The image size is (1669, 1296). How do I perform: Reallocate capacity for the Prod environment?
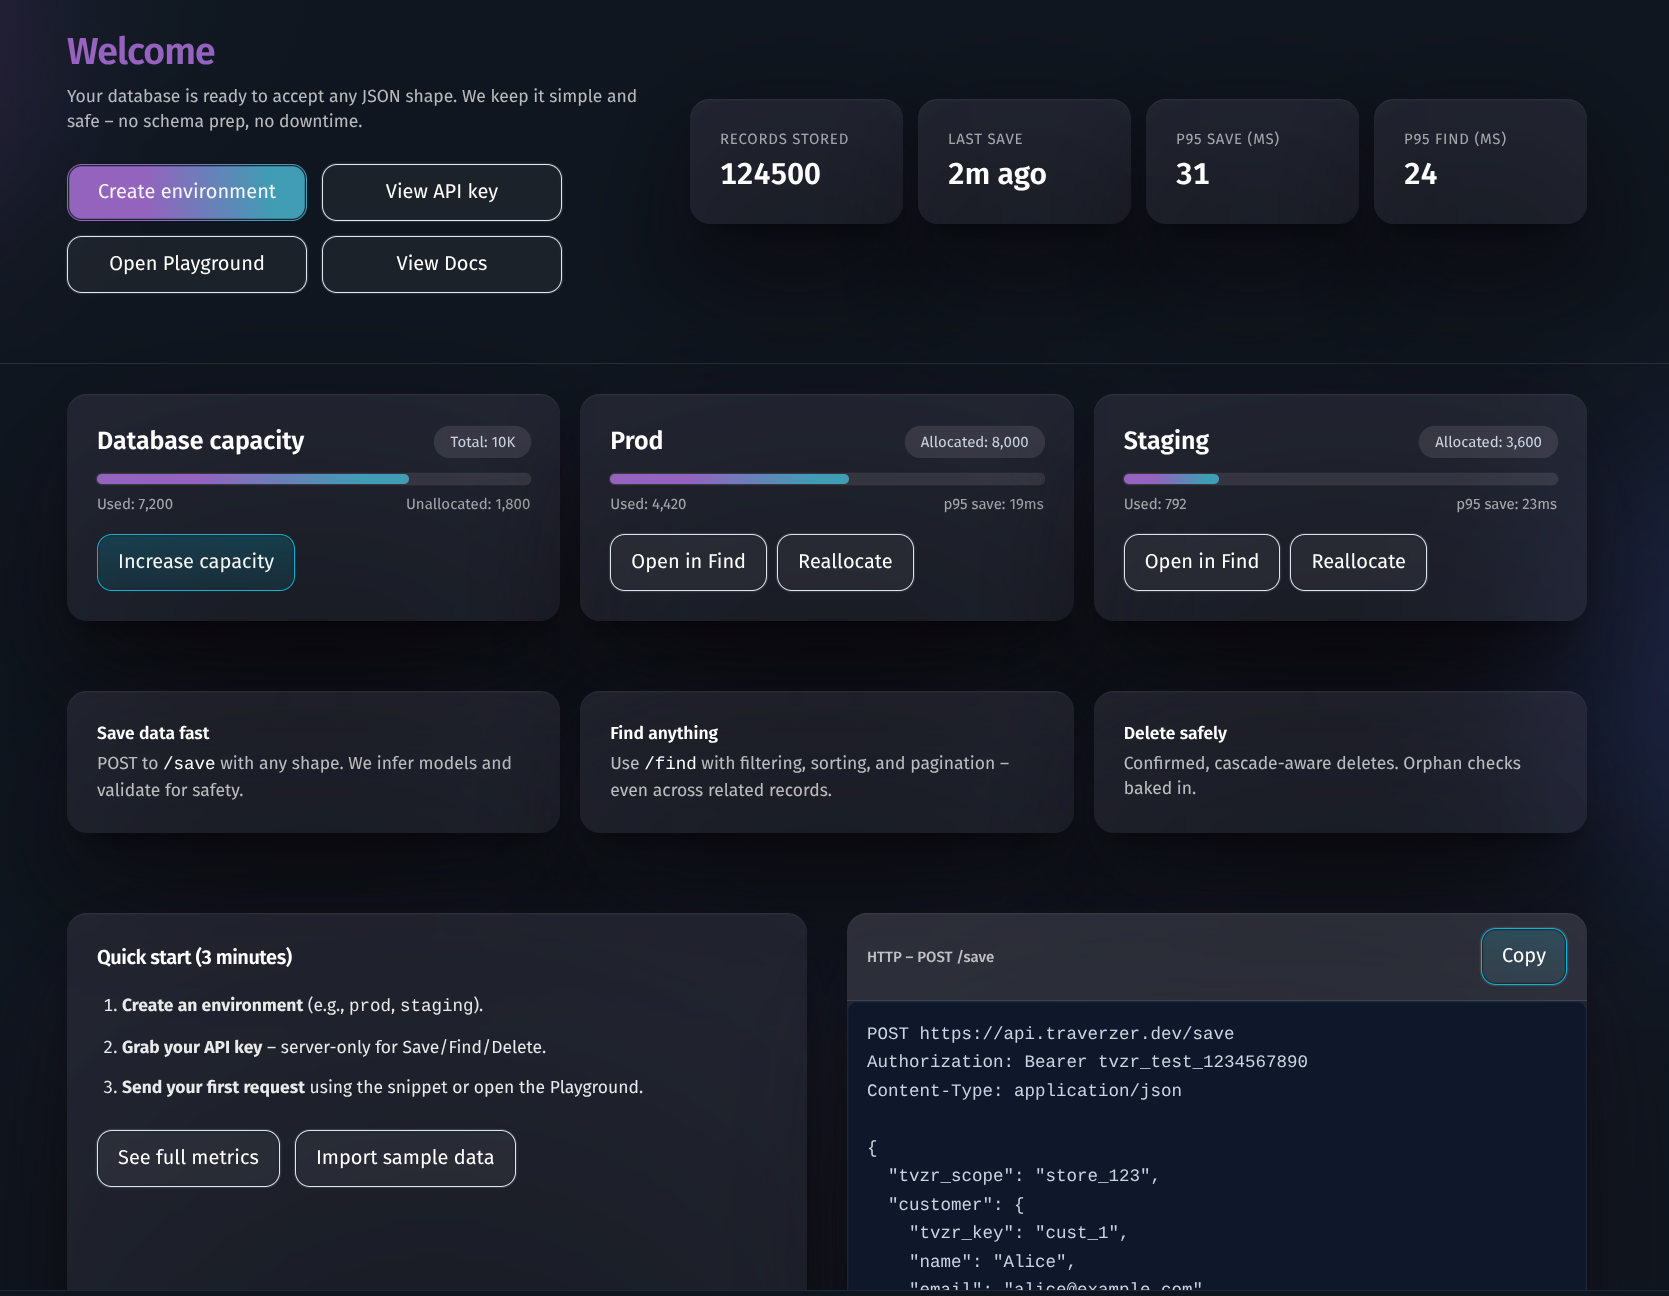click(x=844, y=561)
